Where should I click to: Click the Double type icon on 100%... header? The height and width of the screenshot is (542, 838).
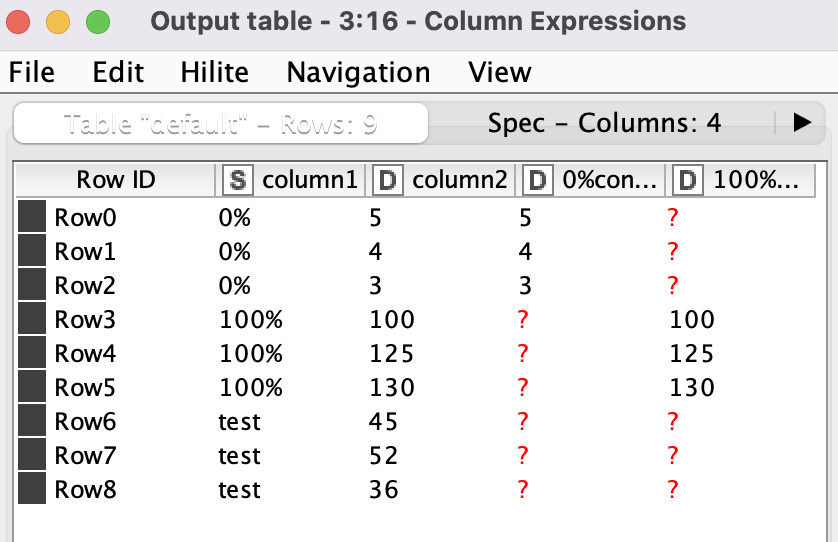(x=687, y=181)
